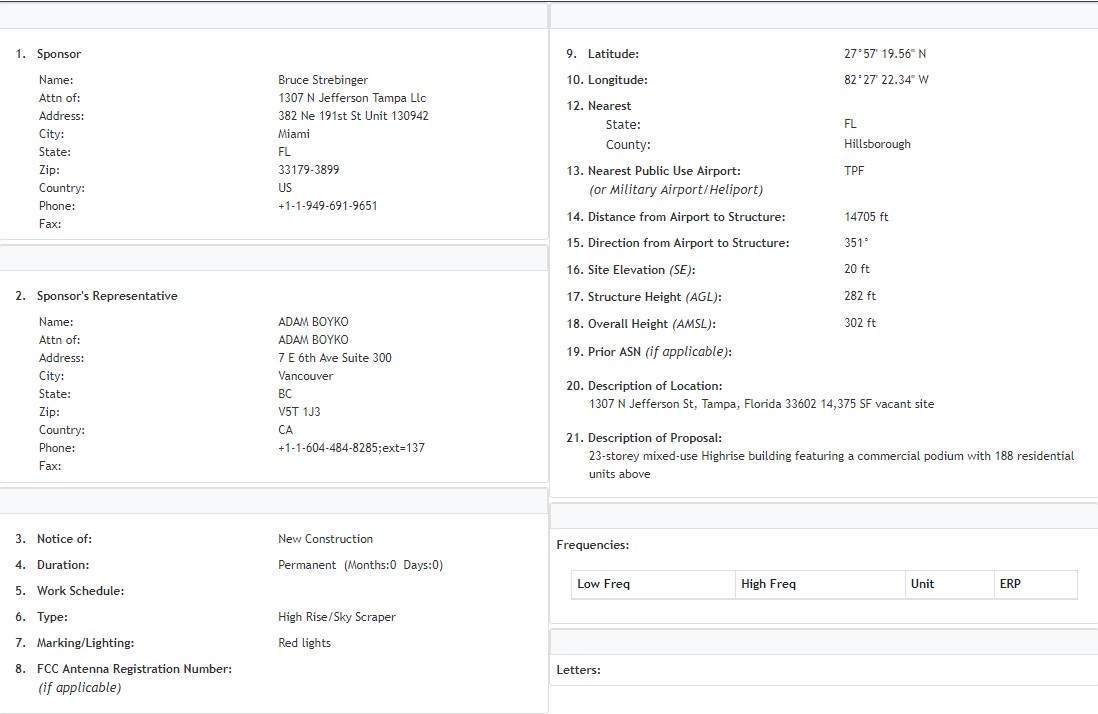Click the Hillsborough county value
This screenshot has height=714, width=1098.
click(877, 144)
